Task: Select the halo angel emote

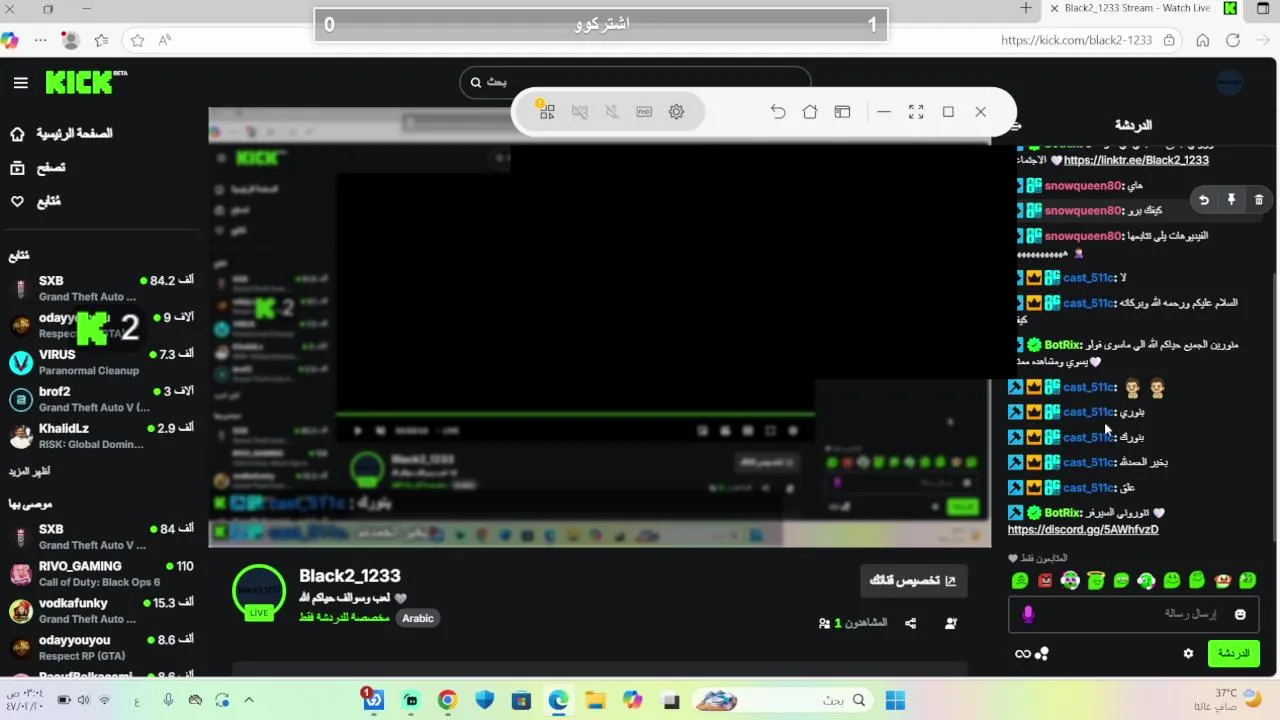Action: point(1096,580)
